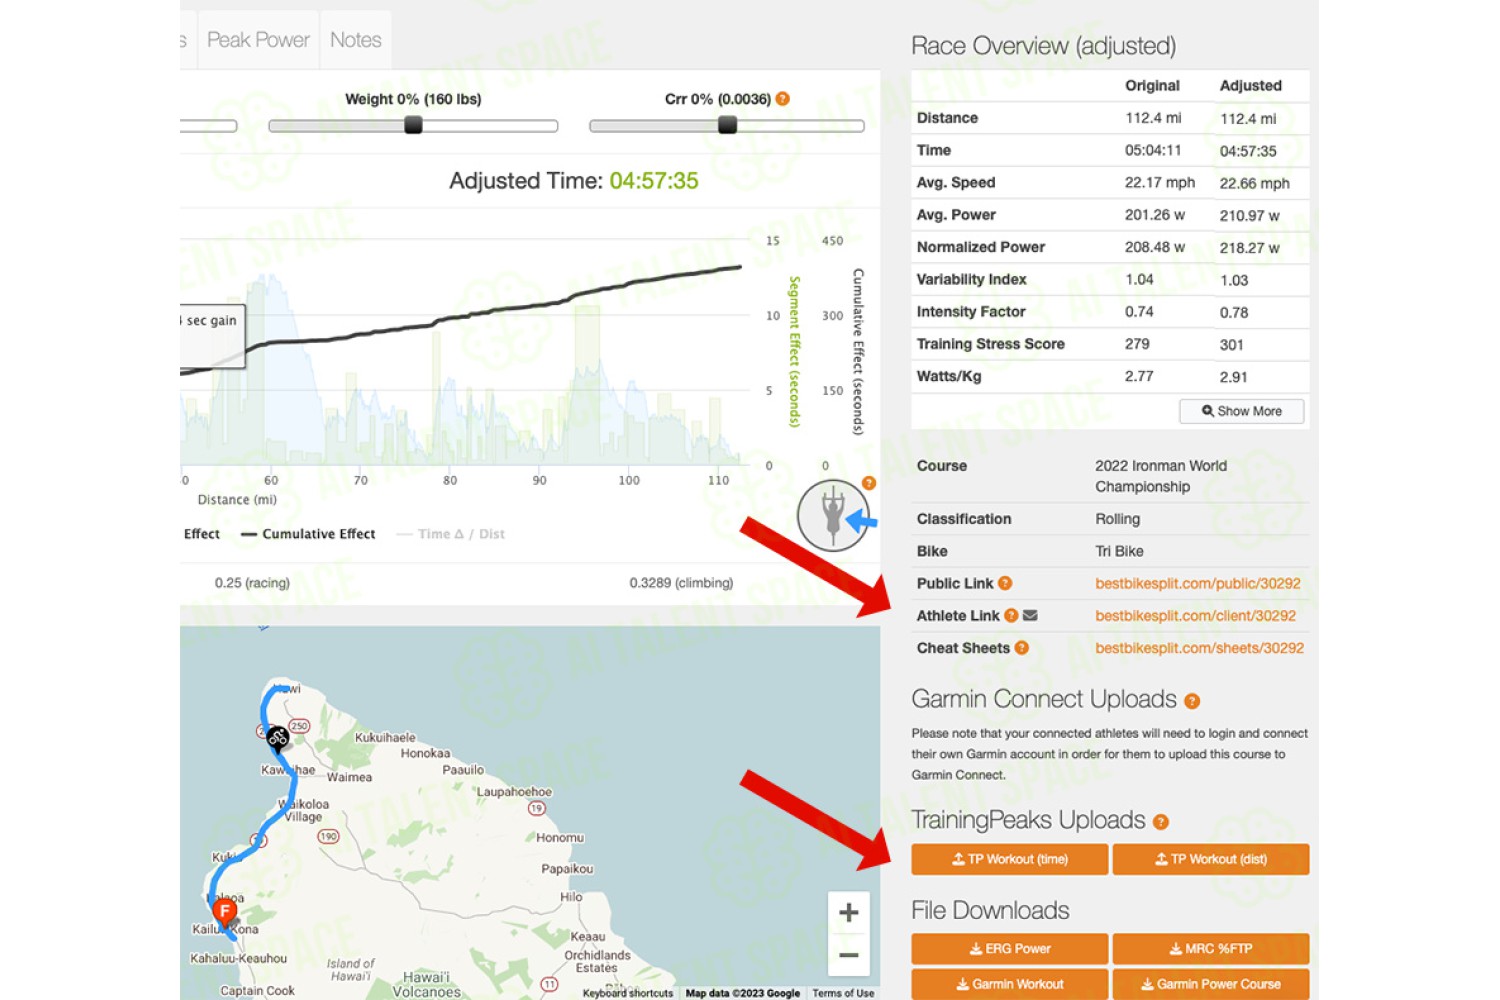The height and width of the screenshot is (1000, 1500).
Task: Select Variability Index adjusted 1.03
Action: coord(1233,280)
